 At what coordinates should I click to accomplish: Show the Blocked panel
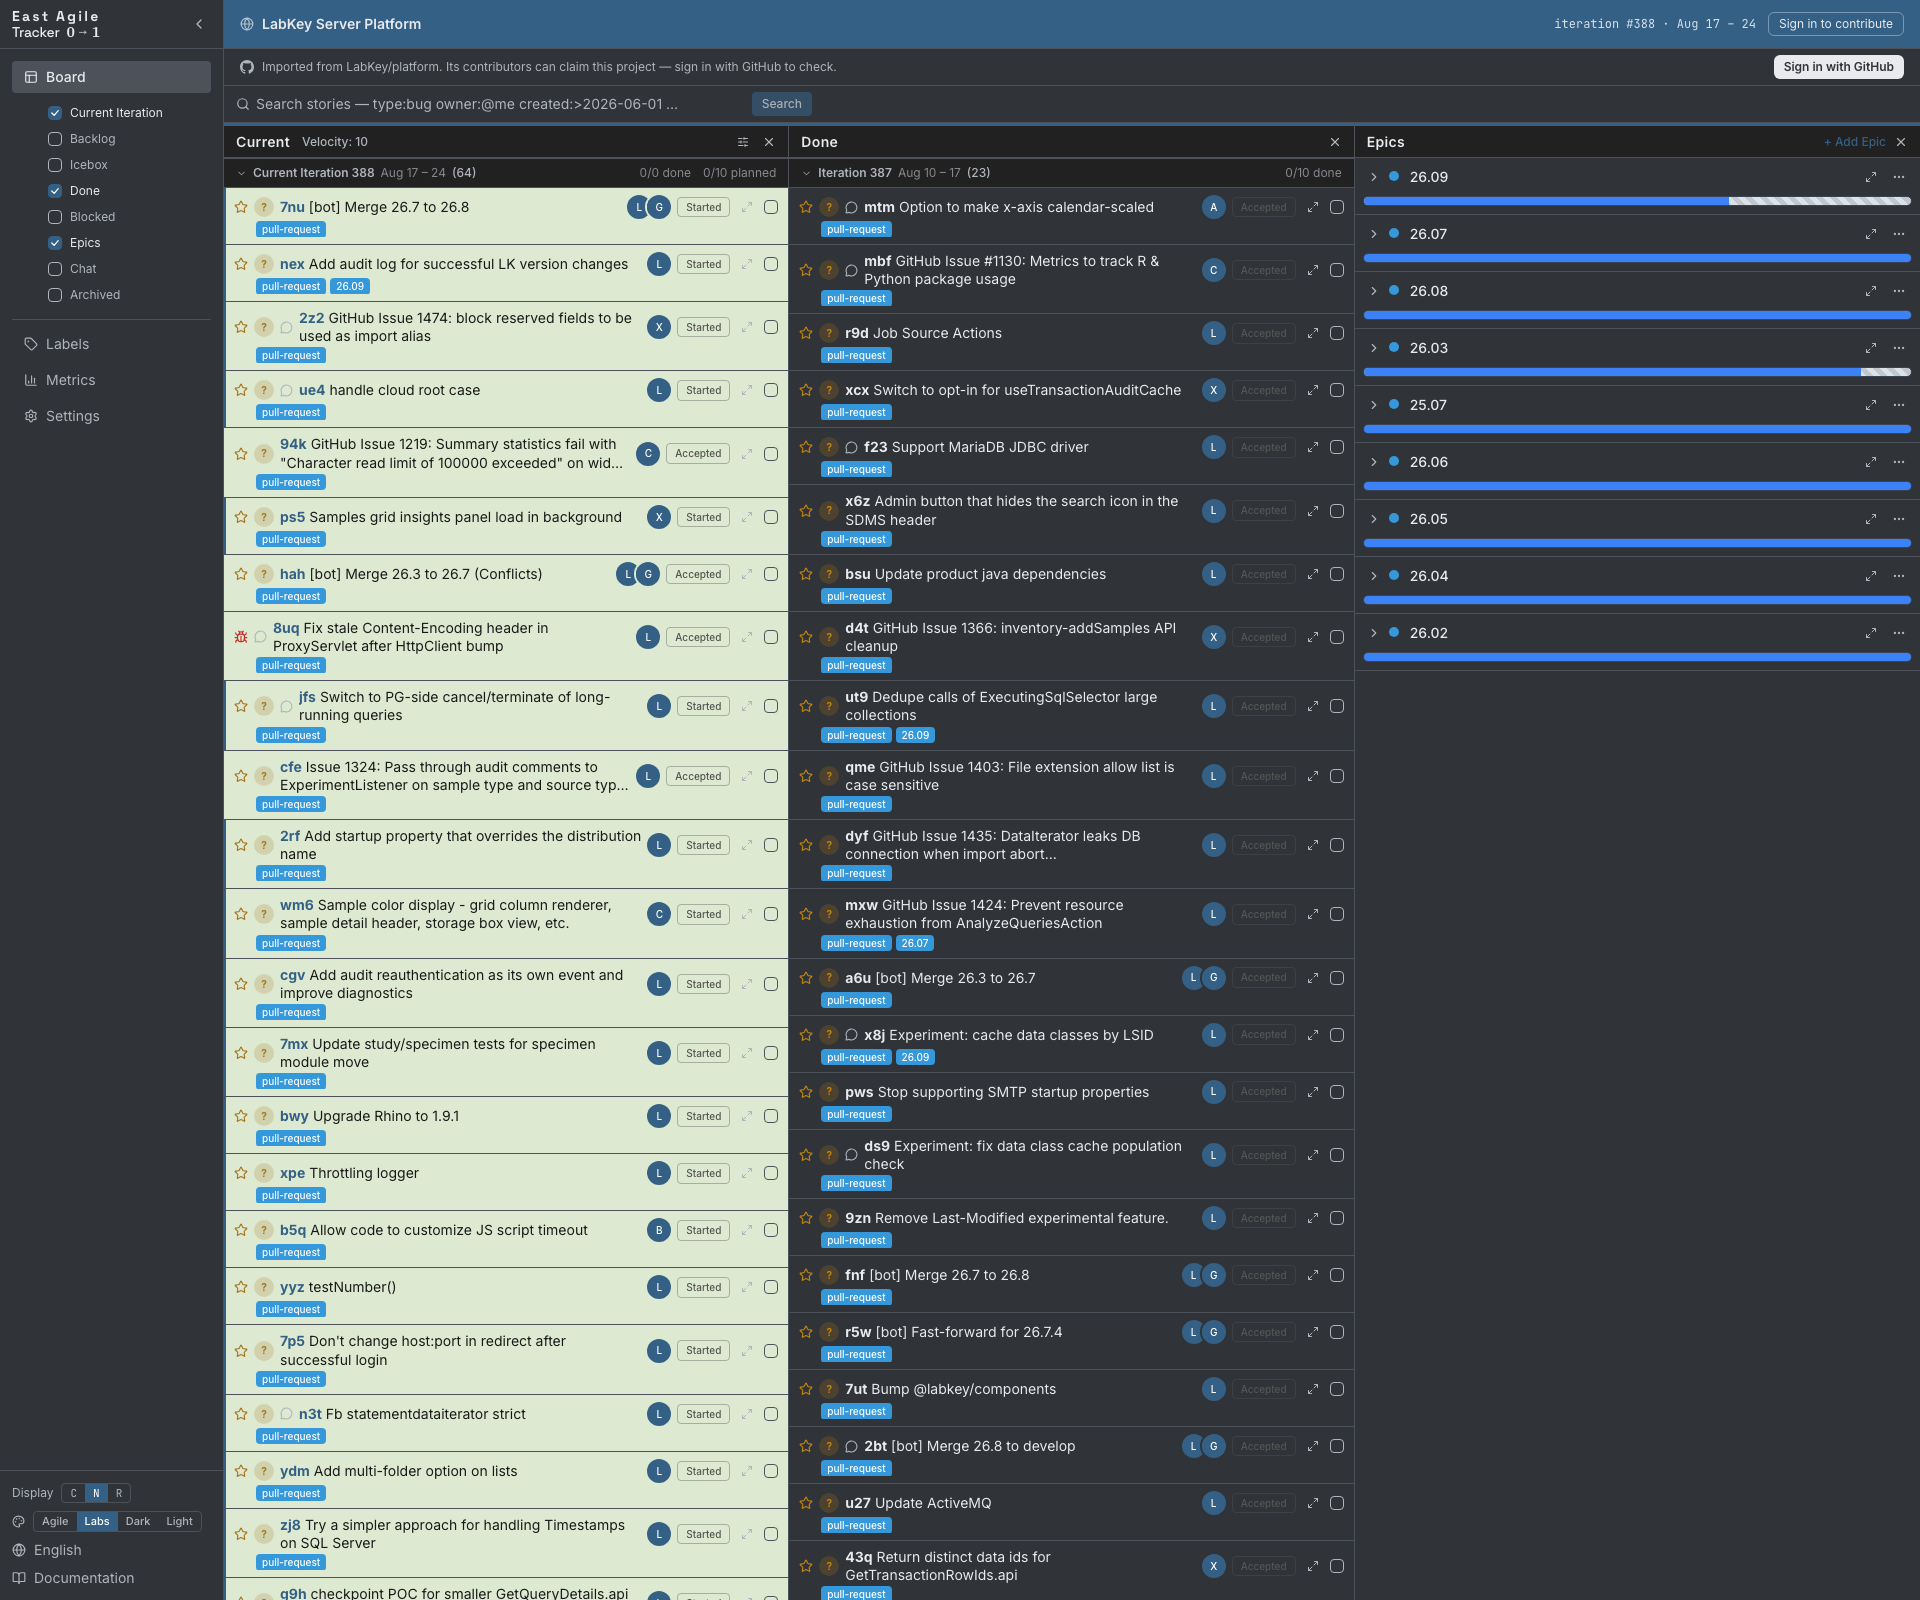click(x=55, y=217)
